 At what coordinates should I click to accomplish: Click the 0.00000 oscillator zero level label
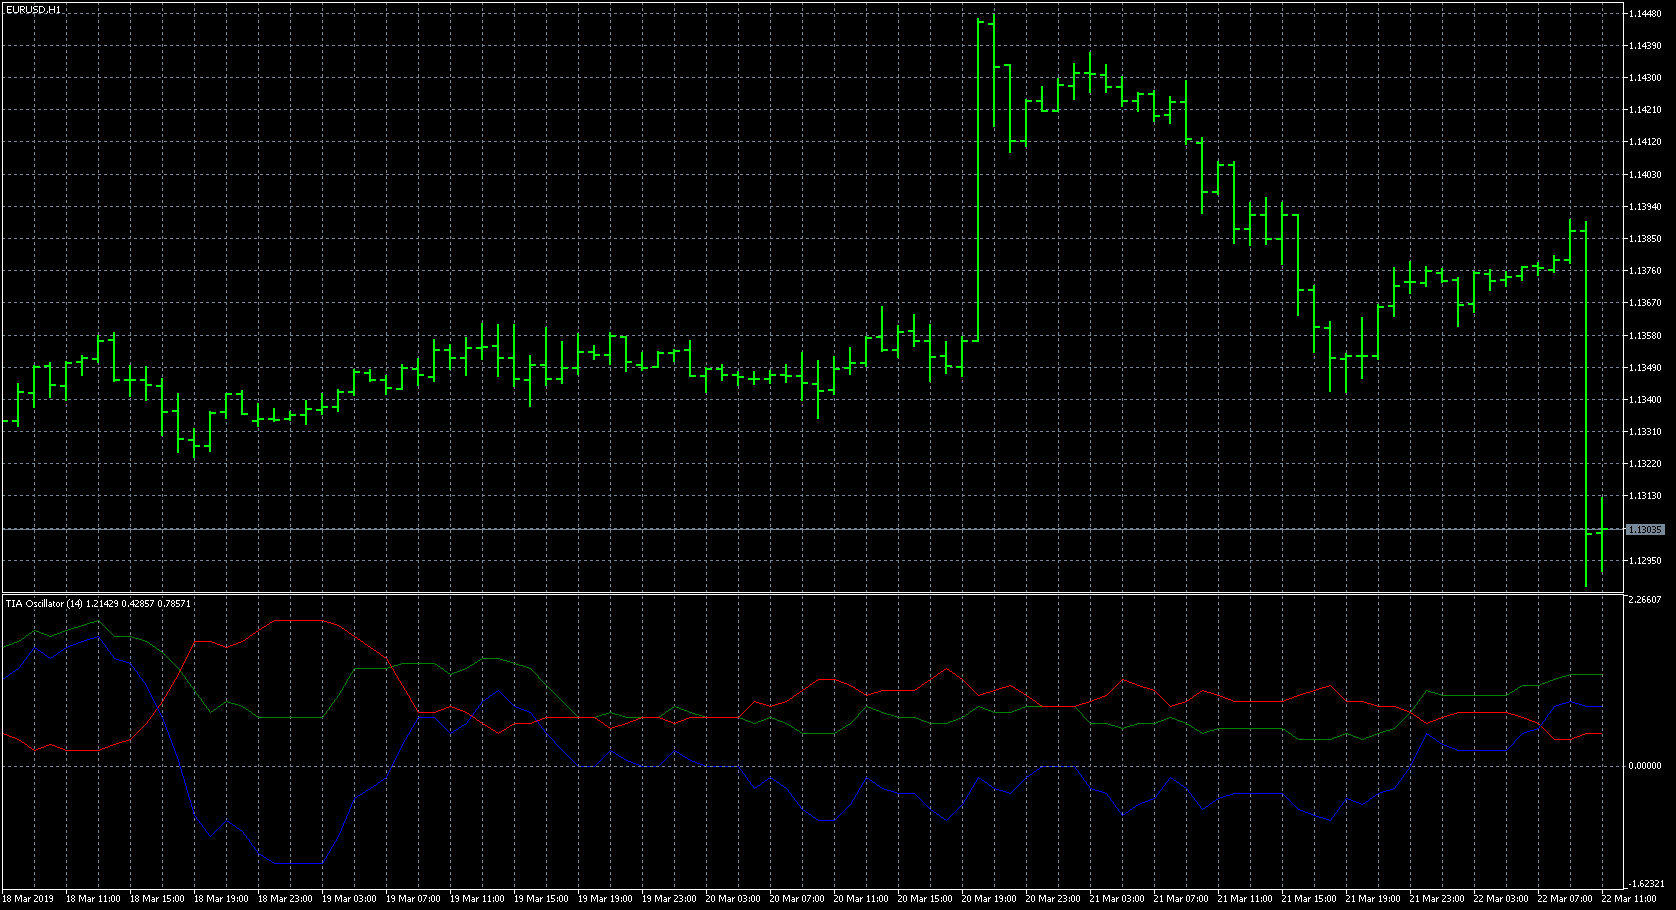[x=1645, y=766]
